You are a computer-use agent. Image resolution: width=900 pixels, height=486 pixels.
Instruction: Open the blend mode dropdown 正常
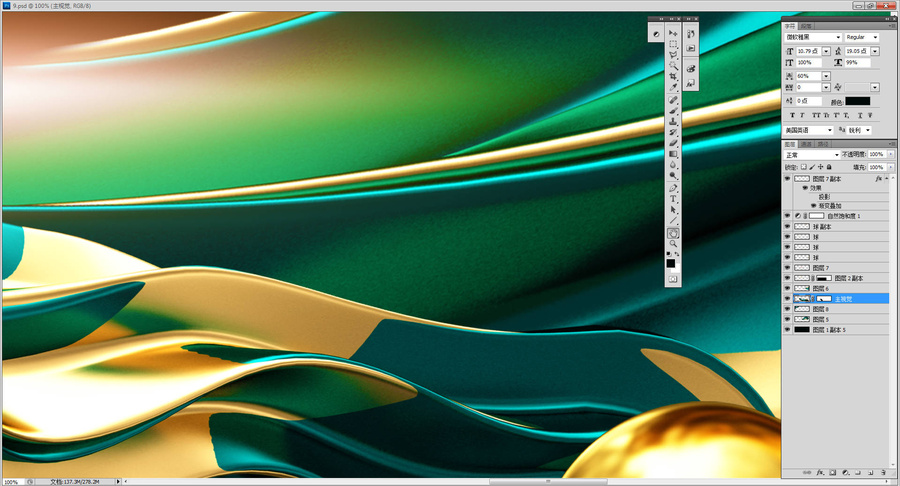click(x=812, y=155)
